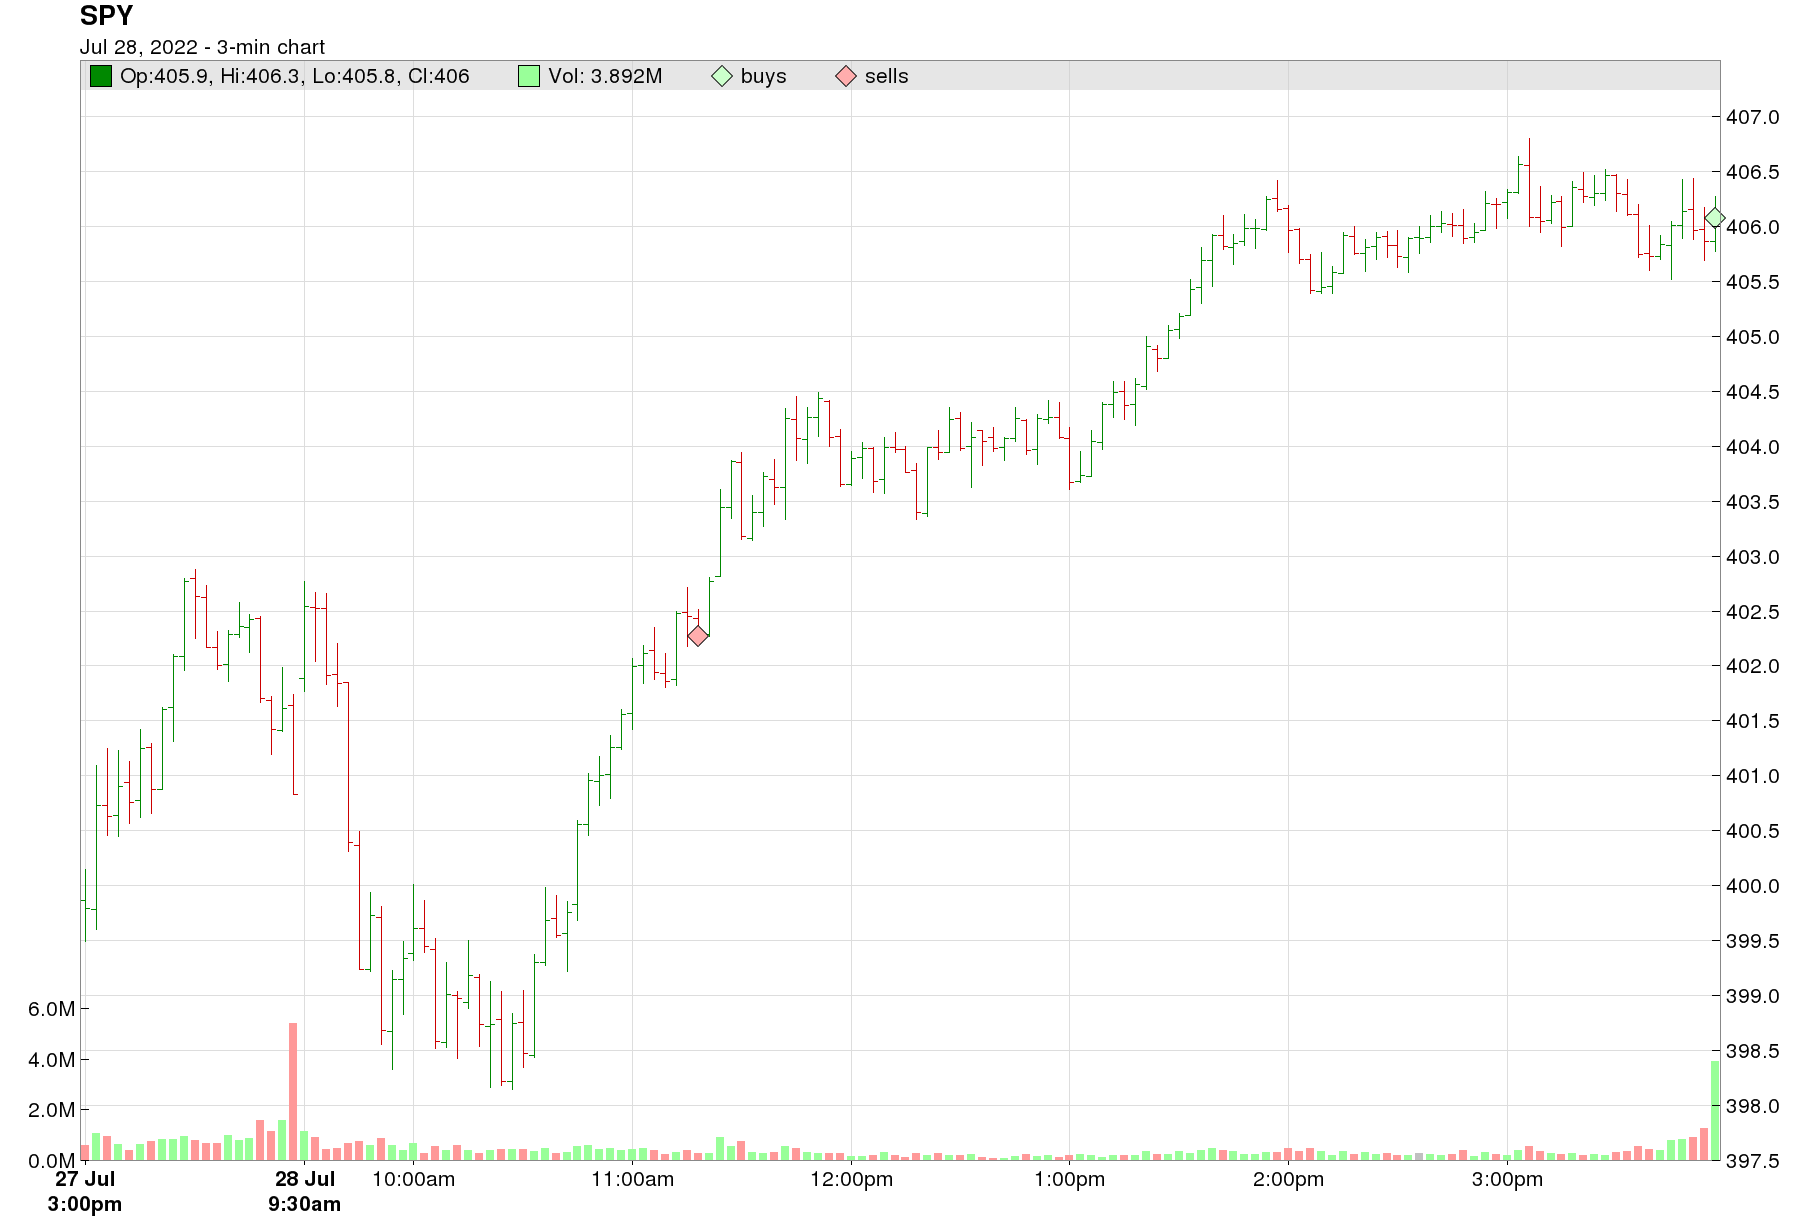Click the 'sells' legend label

(887, 76)
